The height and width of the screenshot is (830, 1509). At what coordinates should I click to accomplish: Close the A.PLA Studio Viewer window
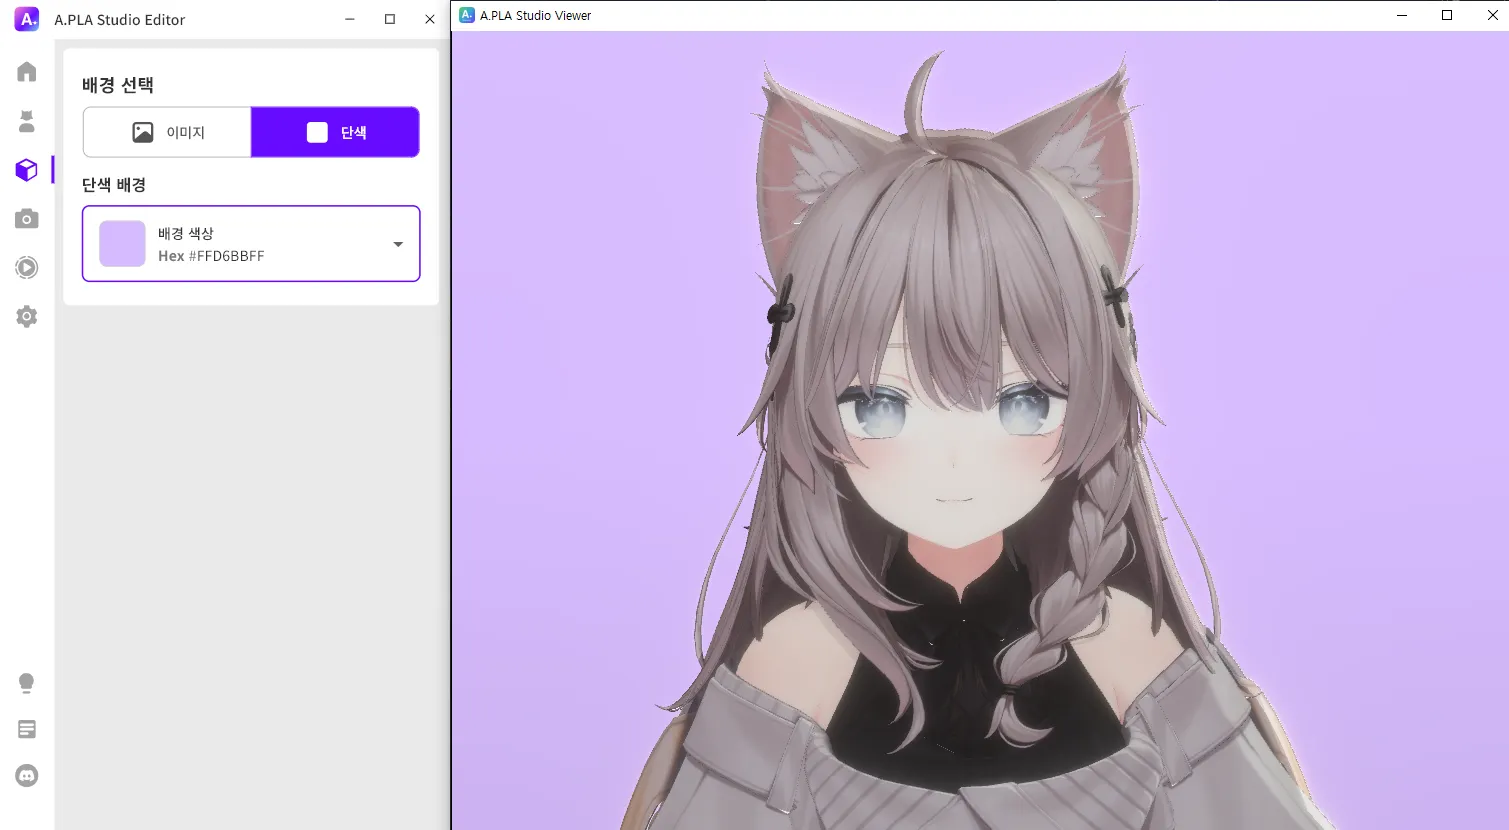[x=1492, y=15]
